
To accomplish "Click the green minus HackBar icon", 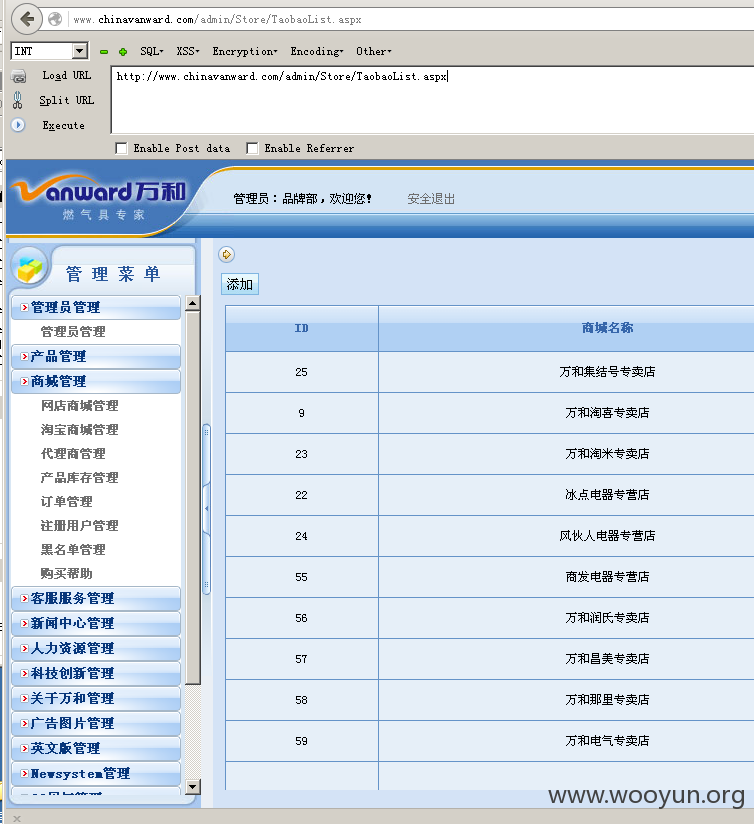I will pyautogui.click(x=104, y=52).
